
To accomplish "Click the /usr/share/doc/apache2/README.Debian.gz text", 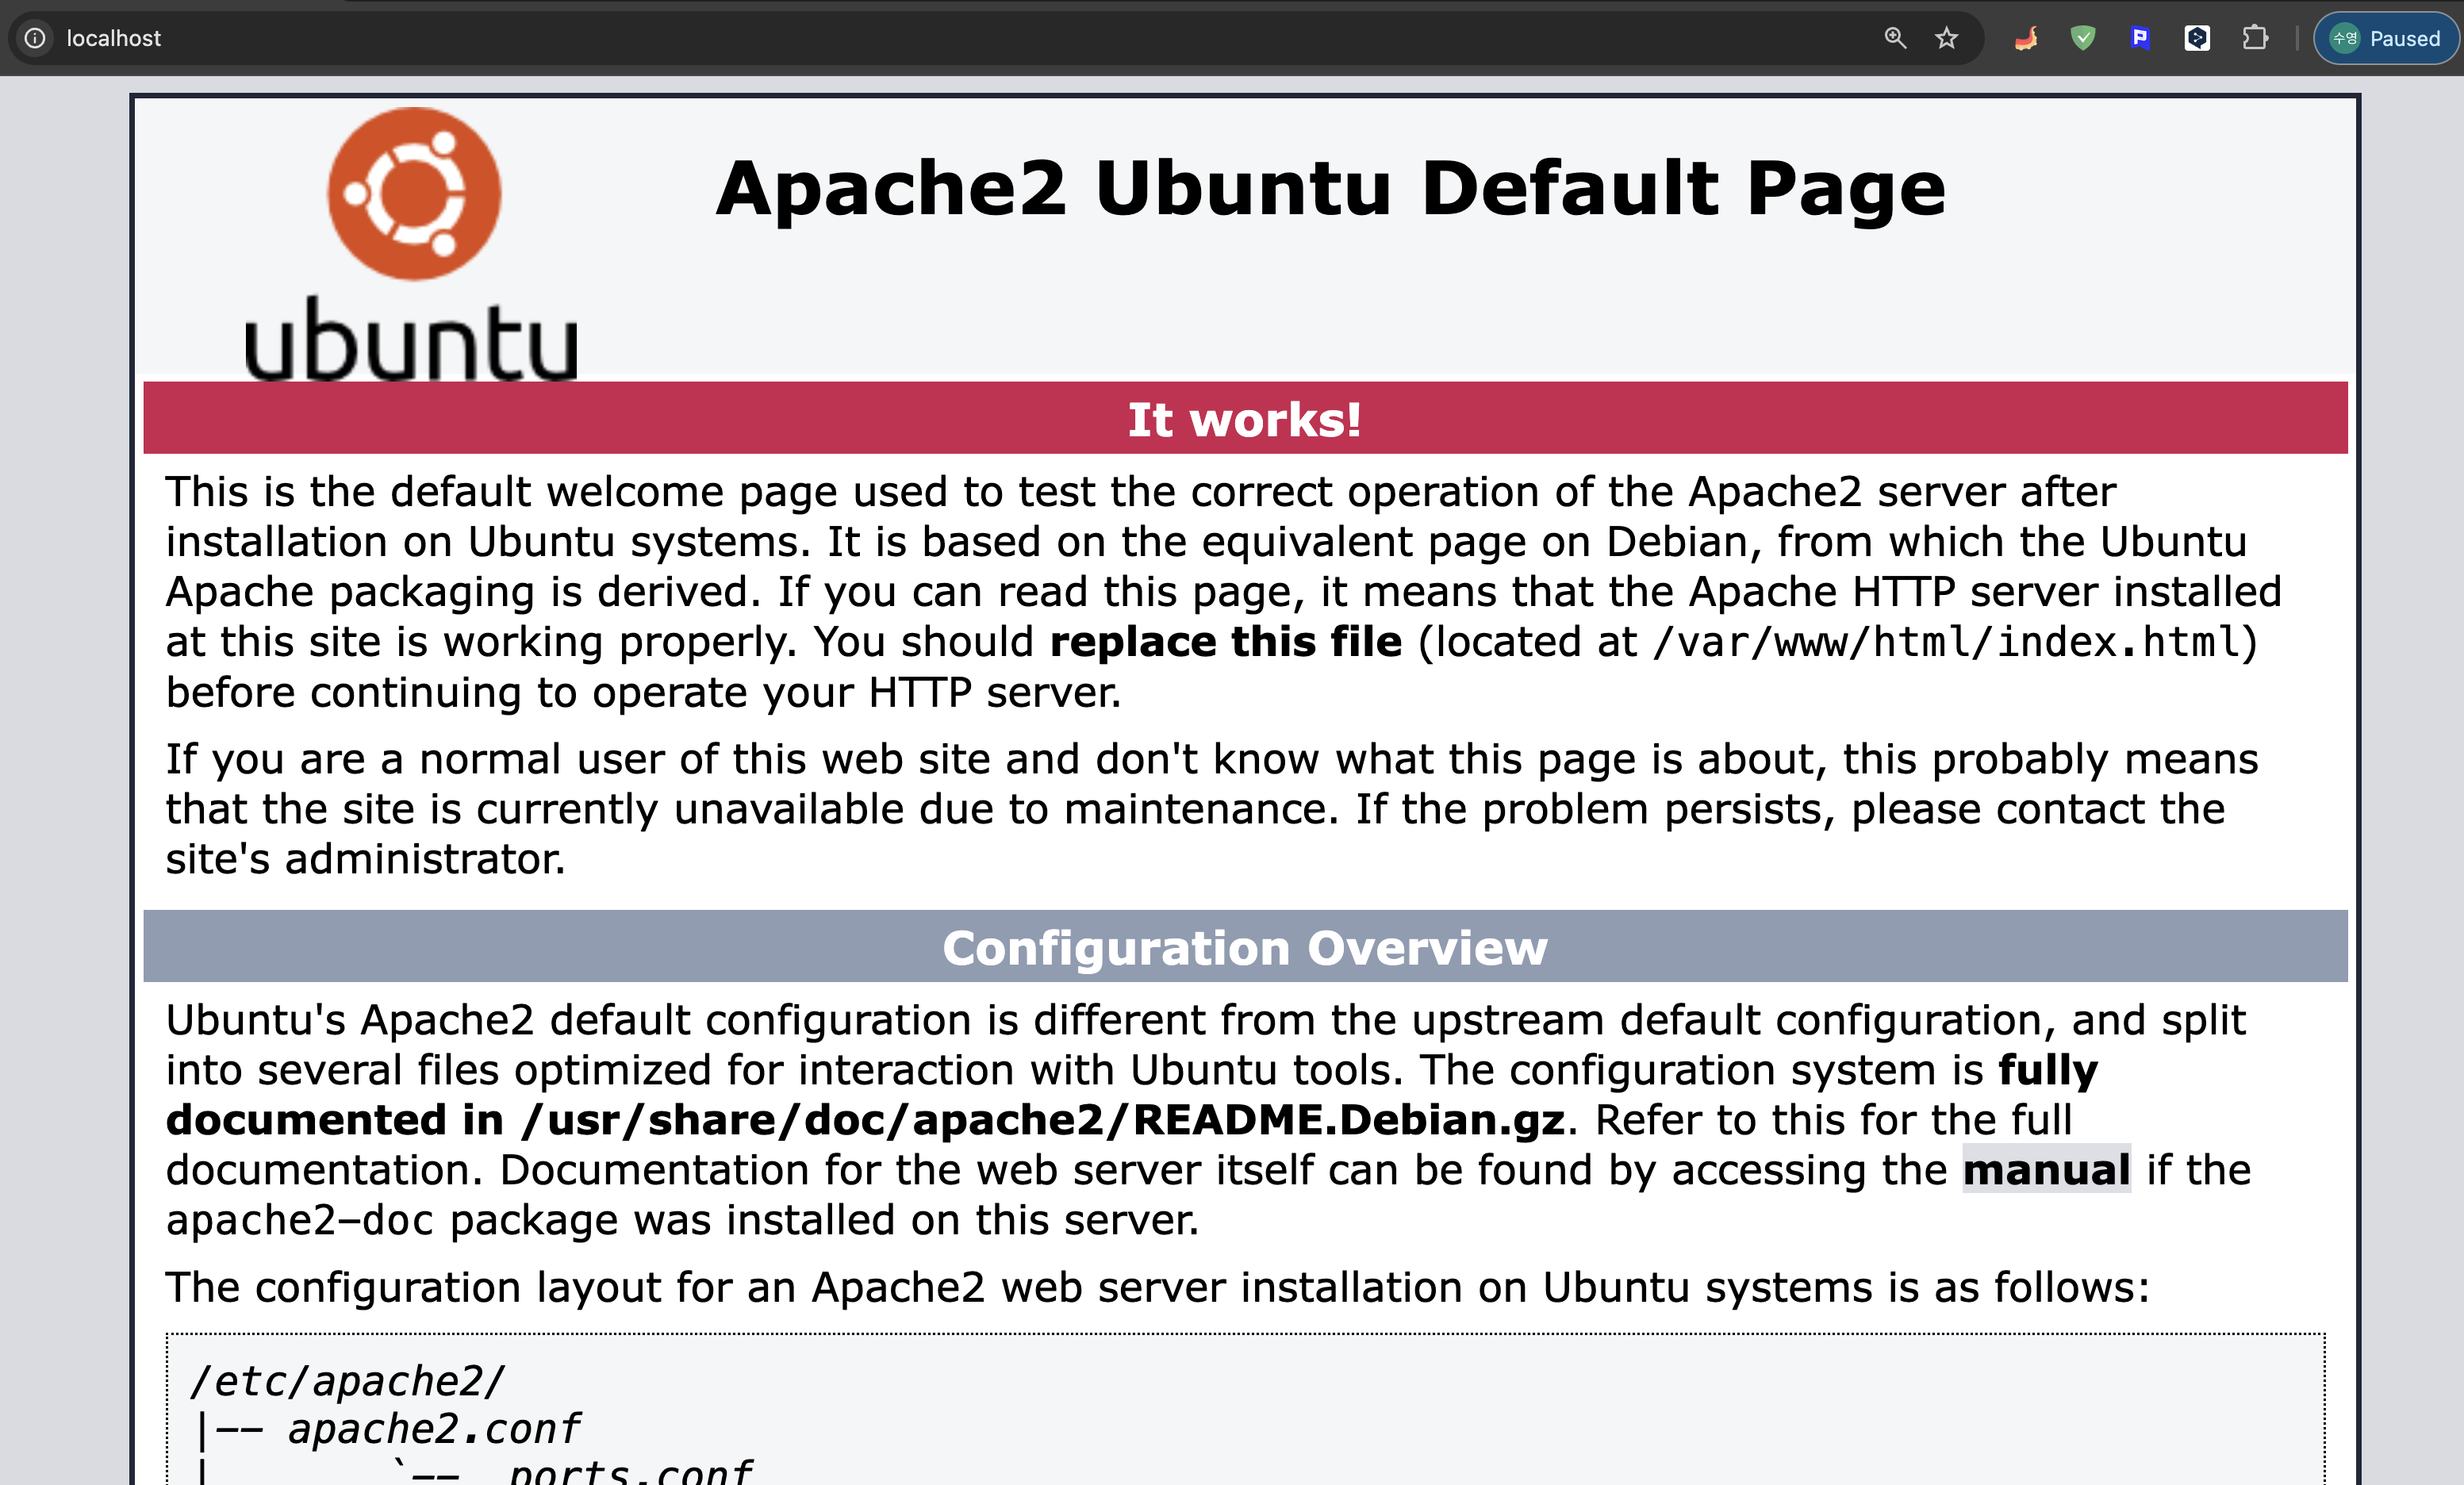I will pos(1043,1119).
